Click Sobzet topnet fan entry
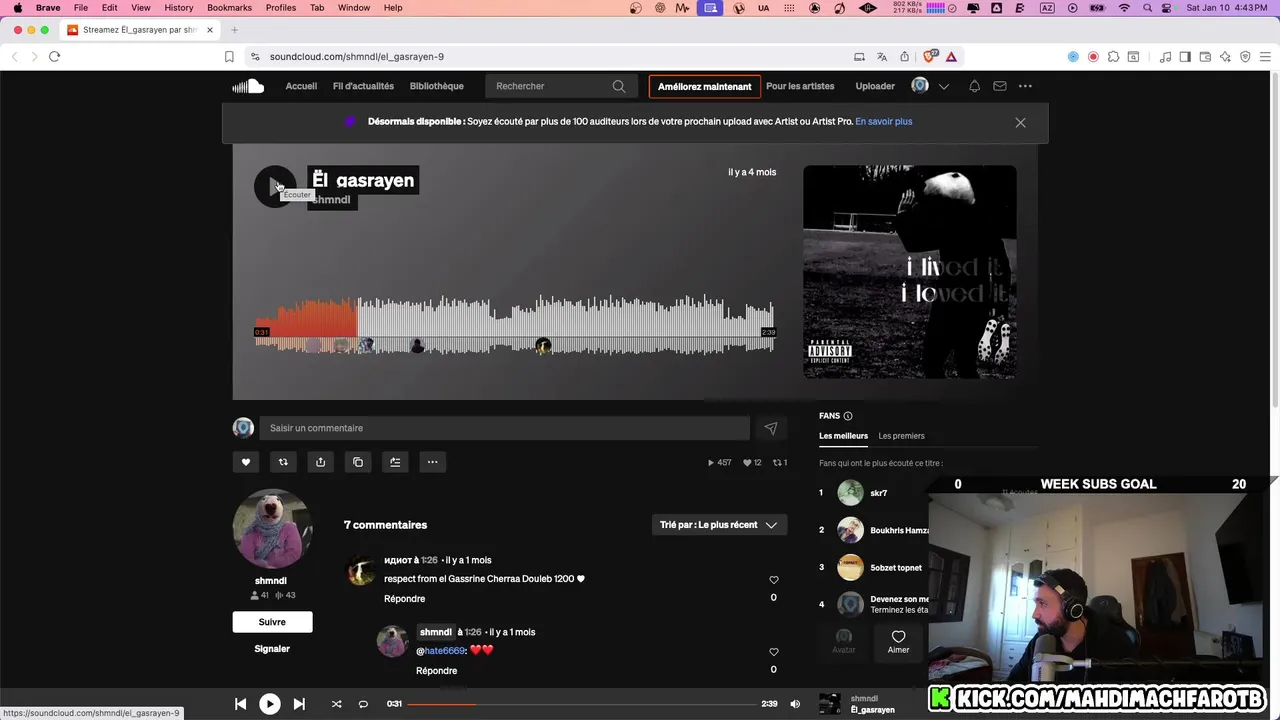This screenshot has height=720, width=1280. pyautogui.click(x=896, y=568)
